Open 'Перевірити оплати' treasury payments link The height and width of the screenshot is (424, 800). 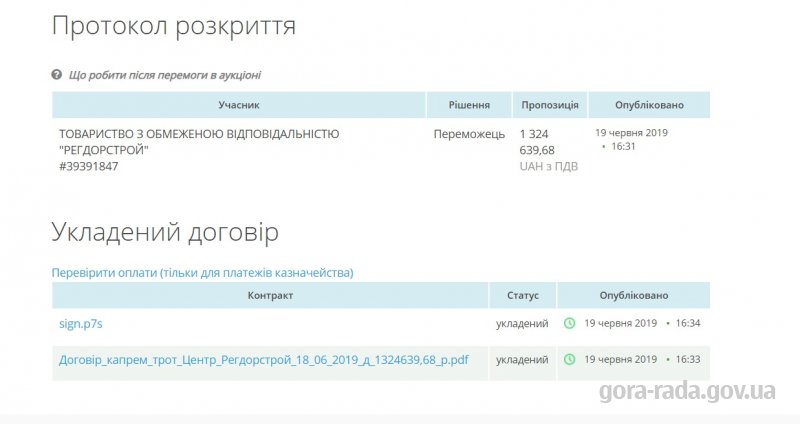coord(203,272)
